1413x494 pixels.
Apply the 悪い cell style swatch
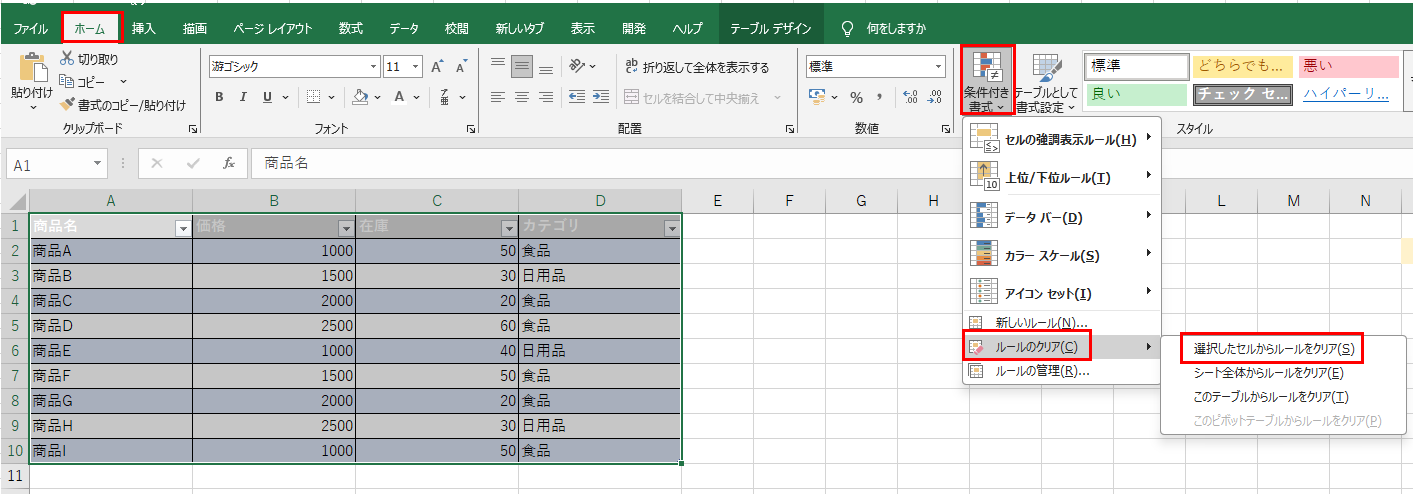(1346, 66)
